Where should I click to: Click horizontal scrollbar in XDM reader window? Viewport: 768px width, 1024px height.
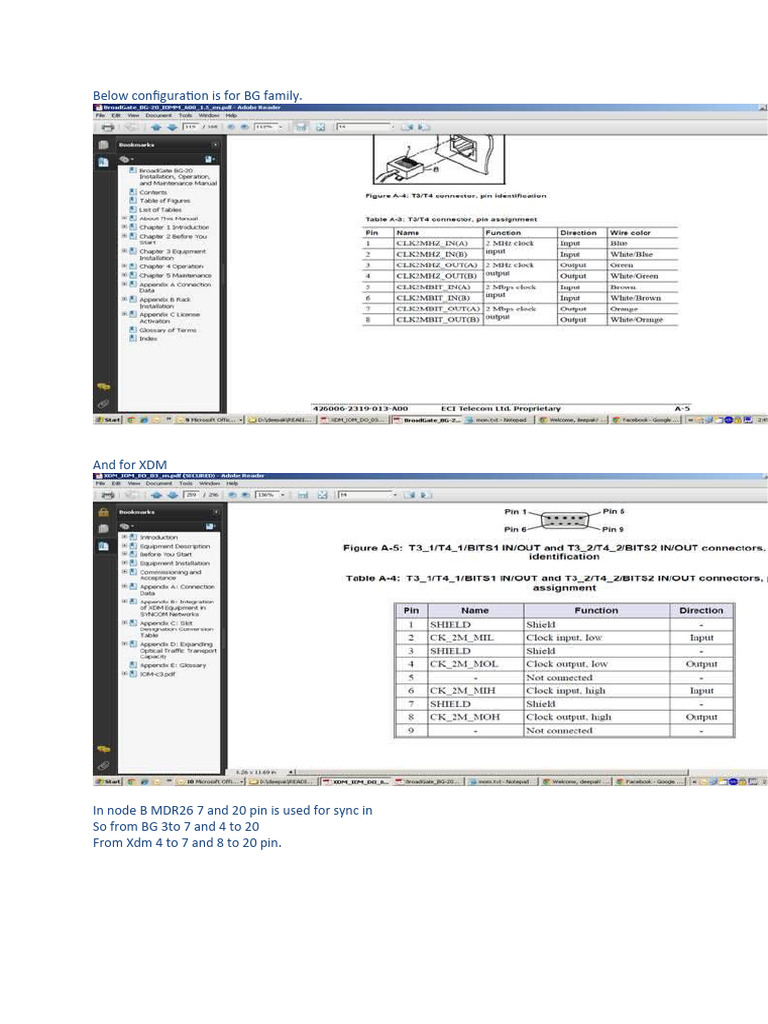493,772
